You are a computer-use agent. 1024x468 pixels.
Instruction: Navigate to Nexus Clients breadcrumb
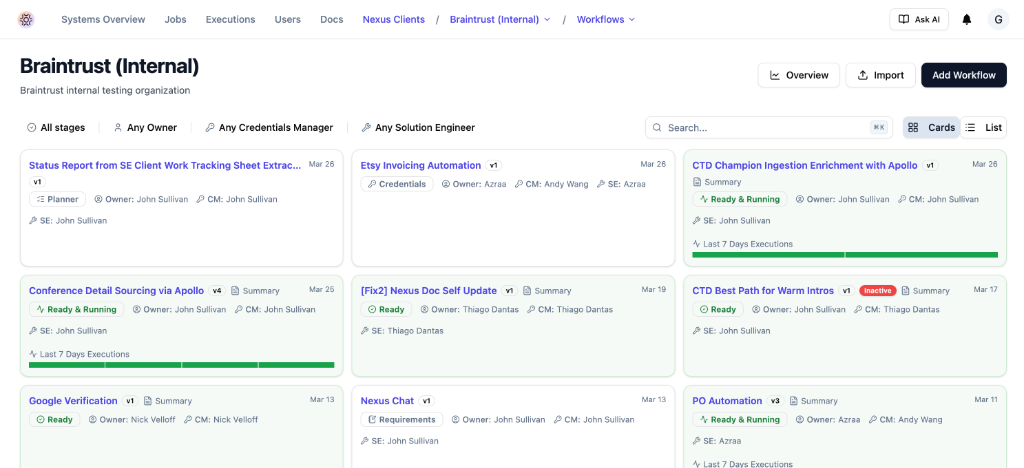[x=394, y=20]
